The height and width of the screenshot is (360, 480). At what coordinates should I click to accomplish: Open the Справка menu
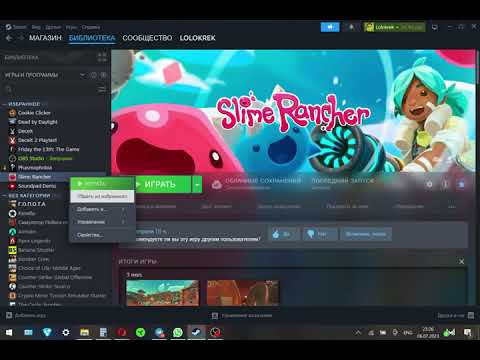(x=91, y=27)
